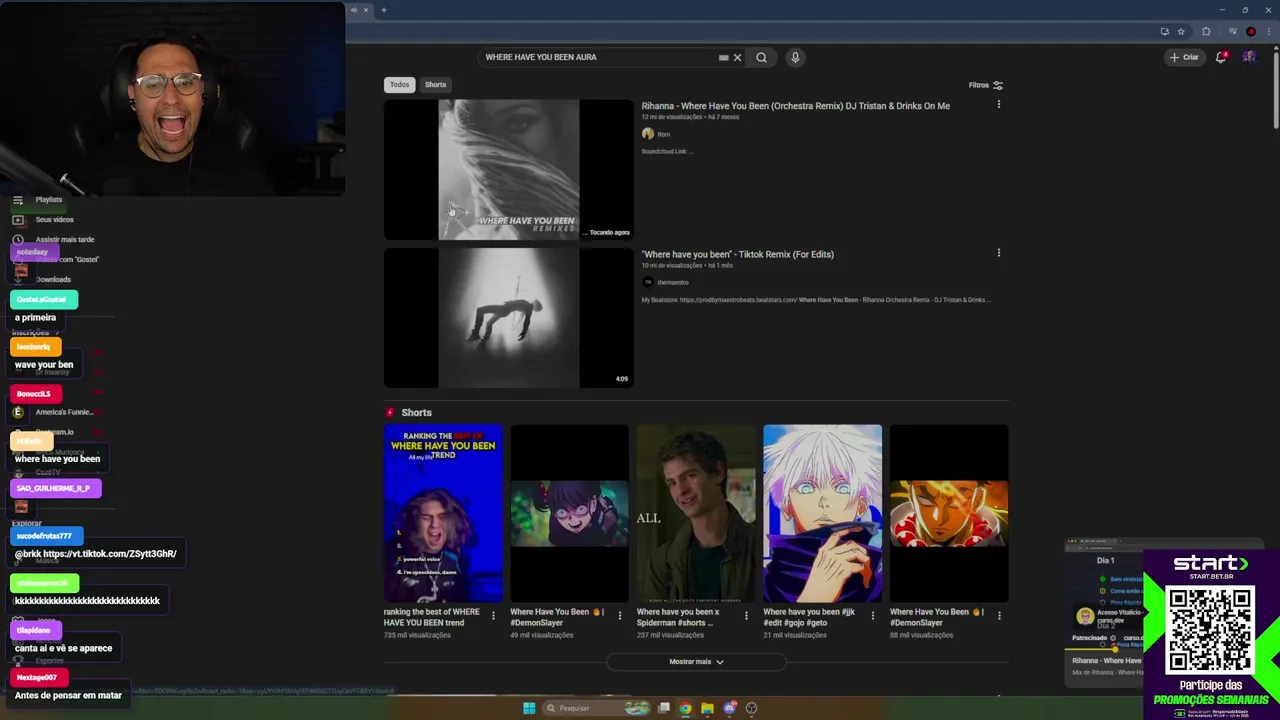Open browser profile avatar
1280x720 pixels.
coord(1251,31)
